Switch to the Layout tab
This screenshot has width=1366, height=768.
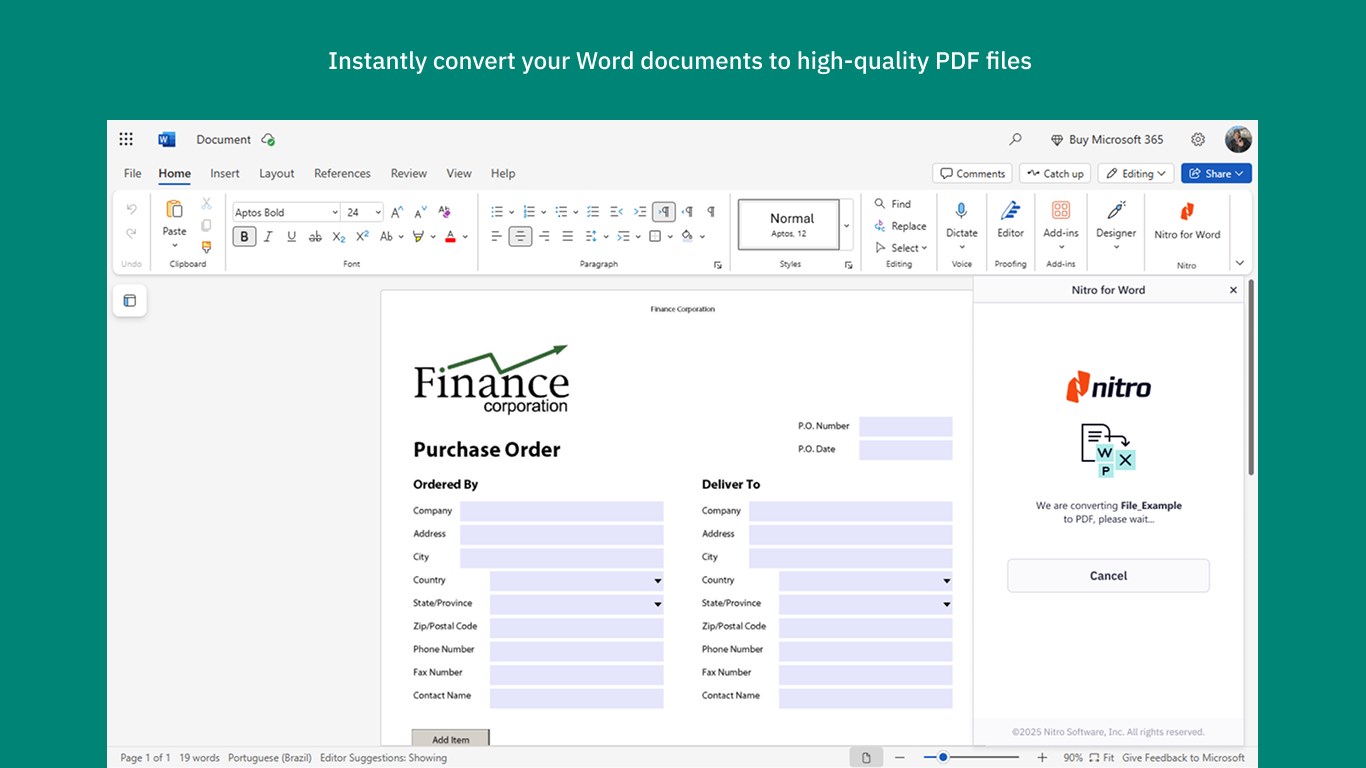277,173
